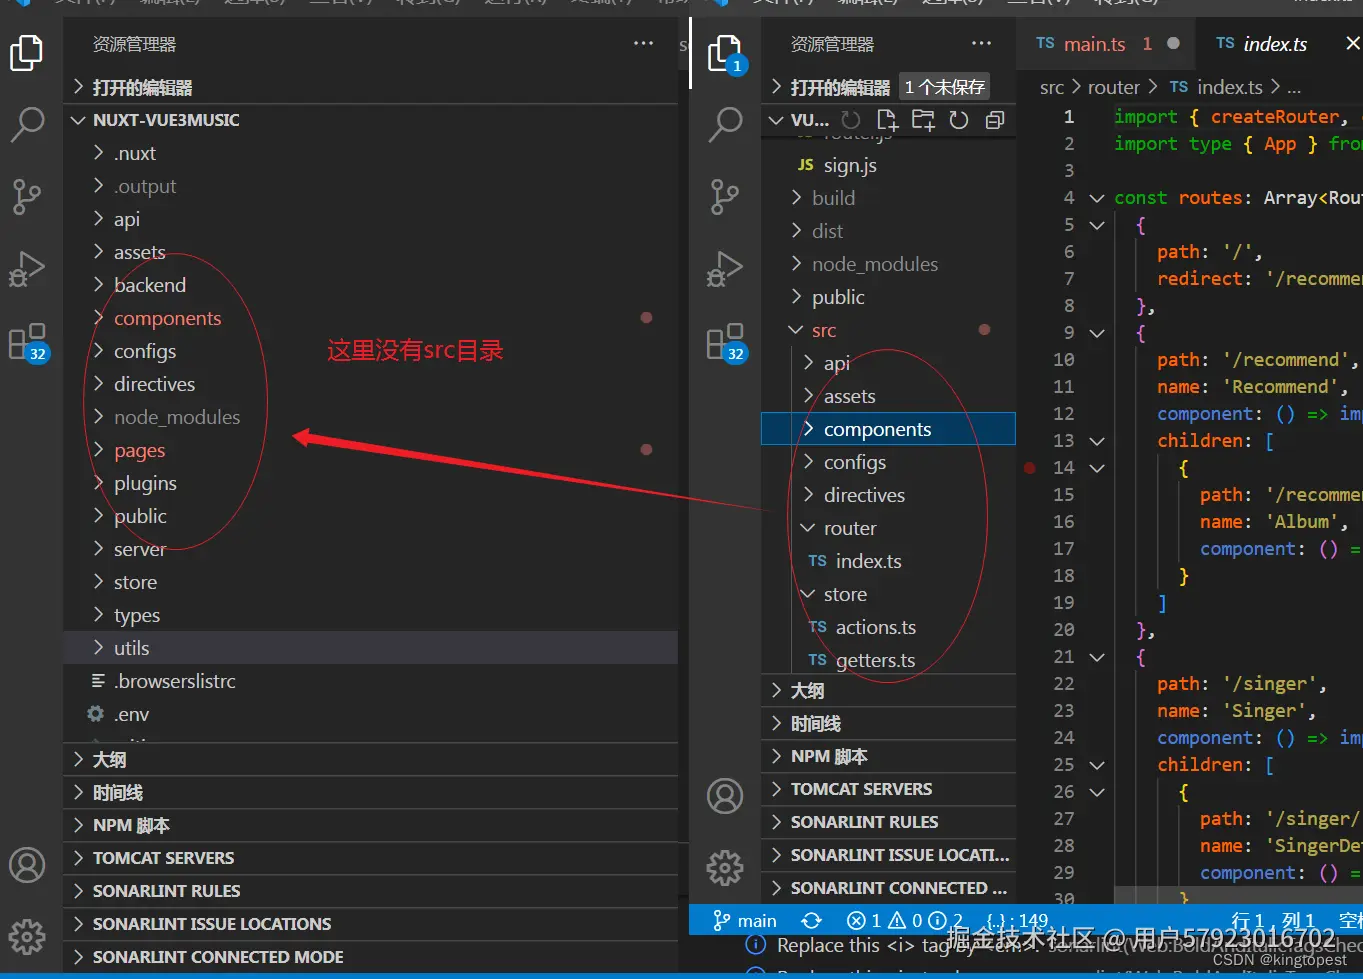Image resolution: width=1363 pixels, height=979 pixels.
Task: Collapse all folders in explorer toolbar
Action: 995,120
